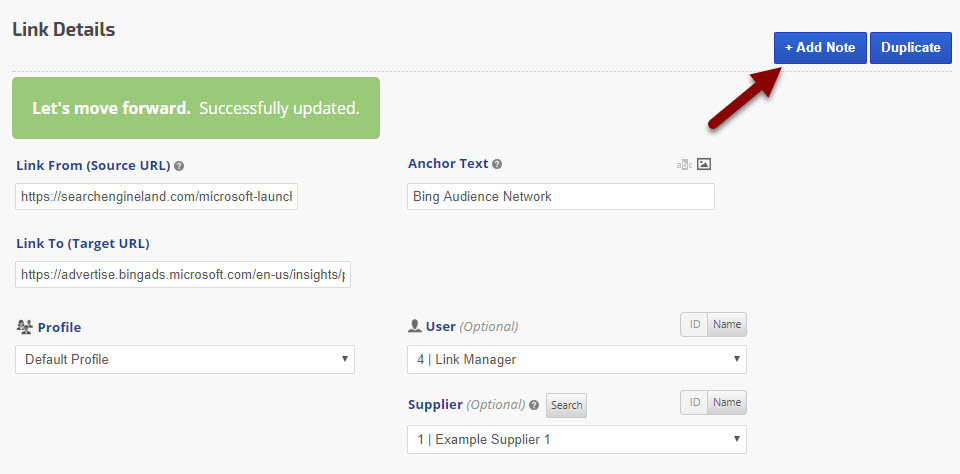
Task: Click the help icon next to Anchor Text
Action: click(497, 164)
